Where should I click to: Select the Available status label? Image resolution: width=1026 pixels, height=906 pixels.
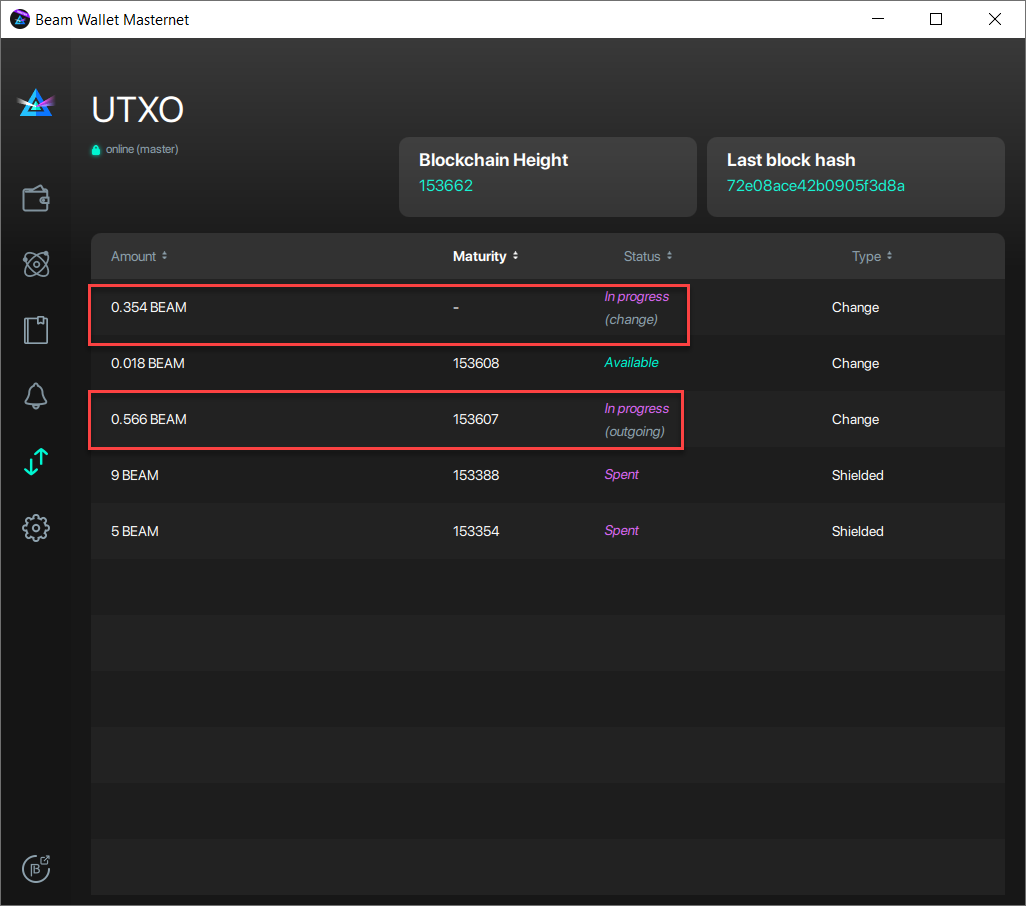[x=631, y=363]
